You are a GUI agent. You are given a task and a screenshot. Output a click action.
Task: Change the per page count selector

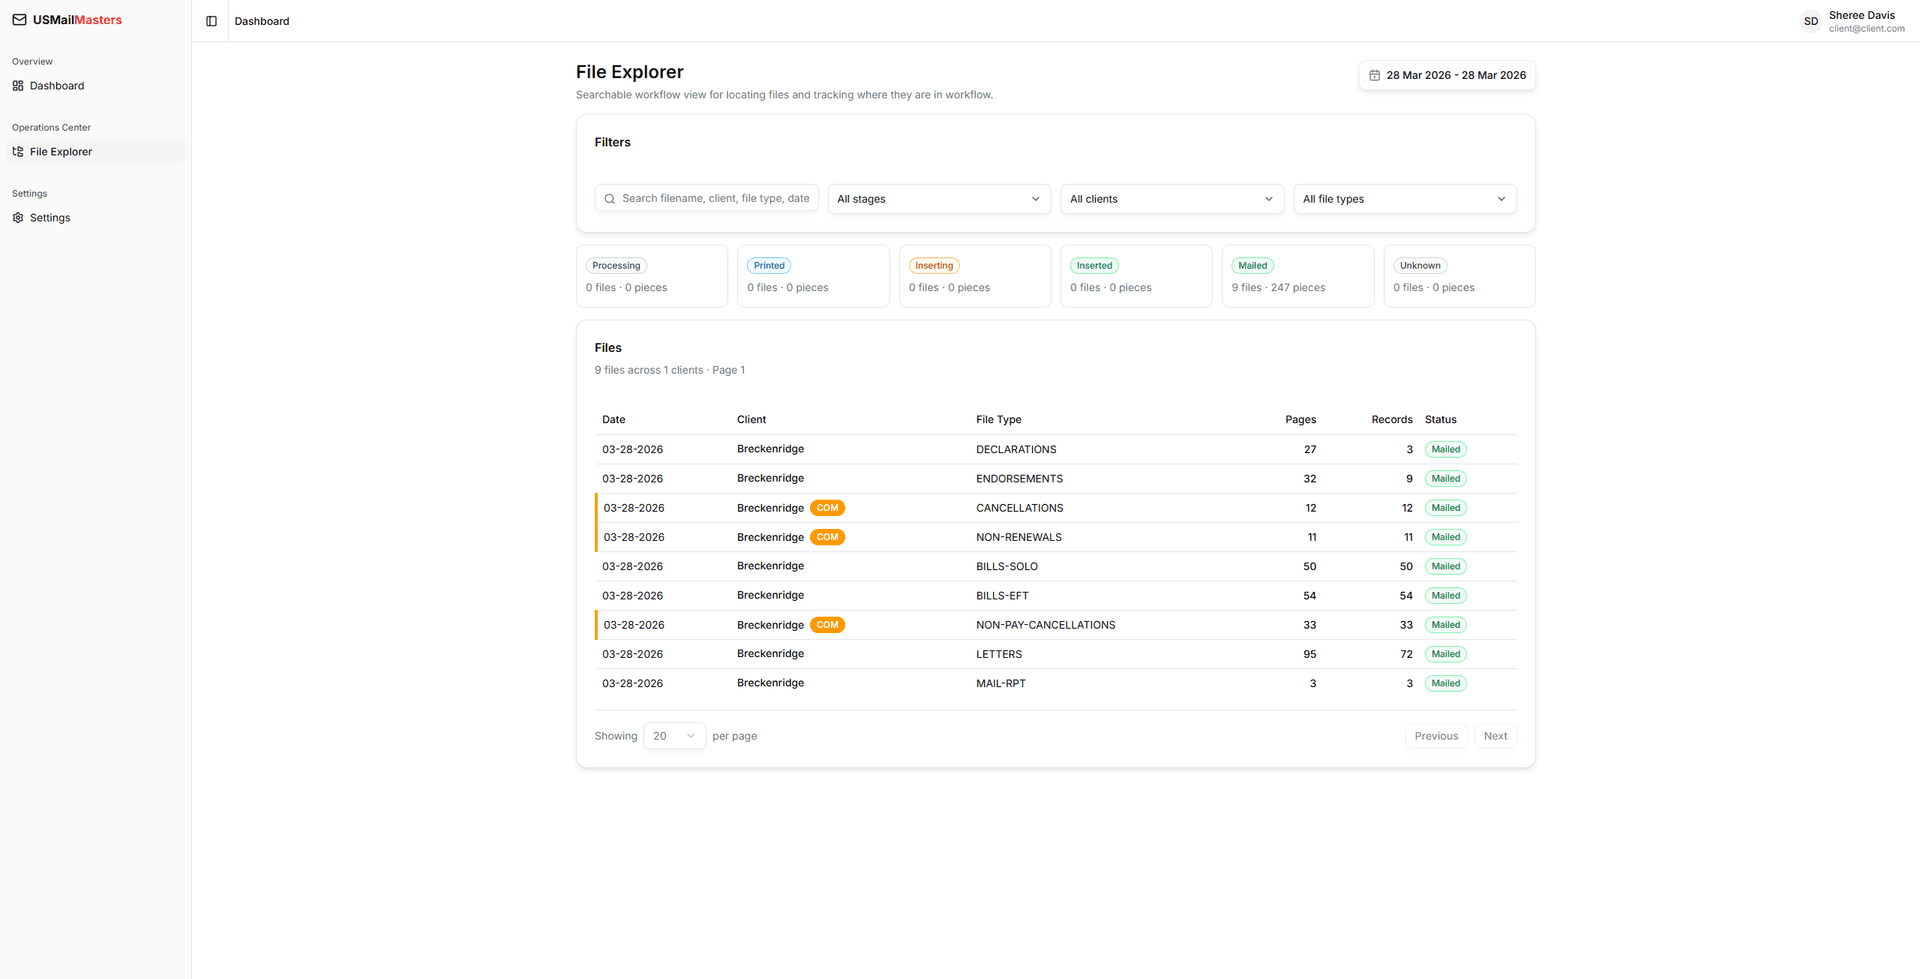coord(674,736)
